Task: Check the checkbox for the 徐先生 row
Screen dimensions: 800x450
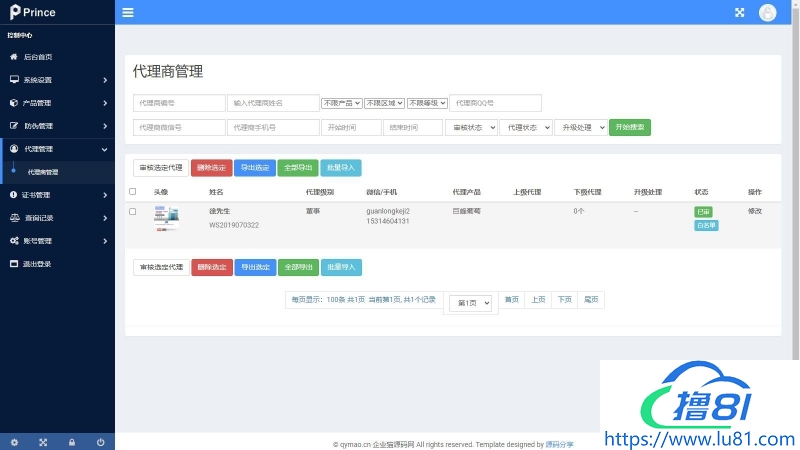Action: pos(133,211)
